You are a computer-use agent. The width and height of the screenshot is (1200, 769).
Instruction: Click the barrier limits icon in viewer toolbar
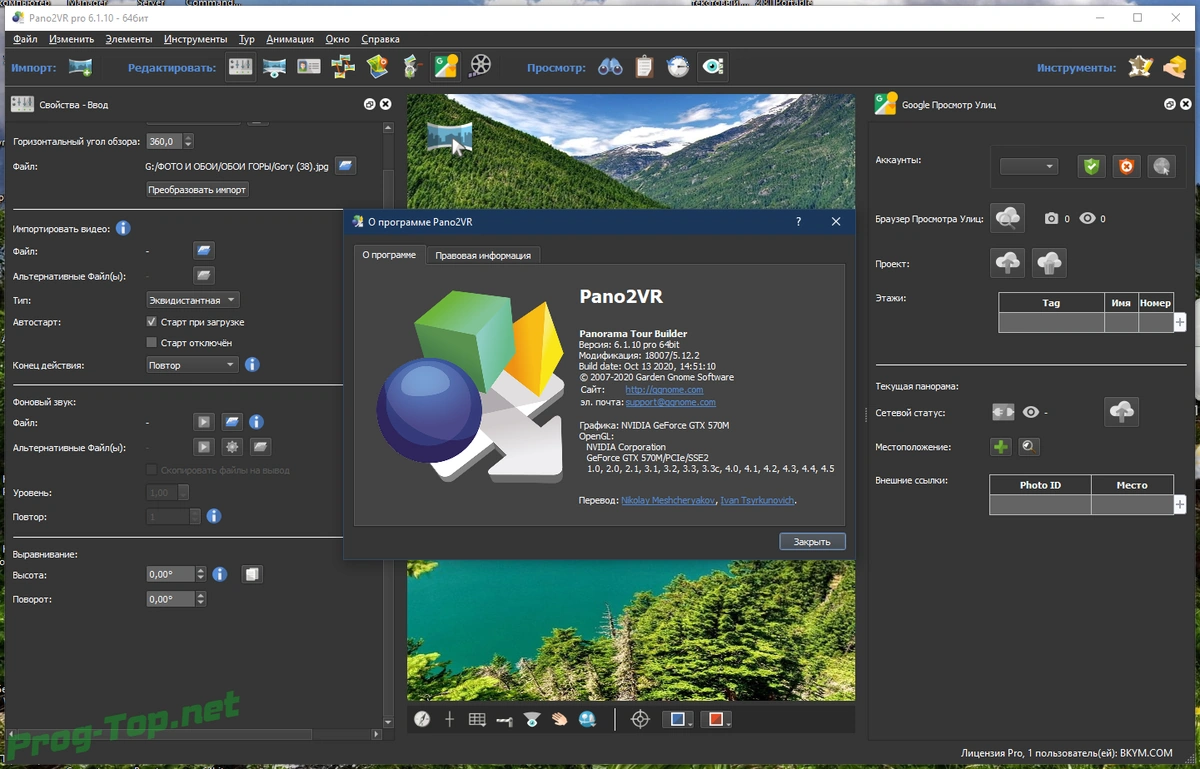504,720
